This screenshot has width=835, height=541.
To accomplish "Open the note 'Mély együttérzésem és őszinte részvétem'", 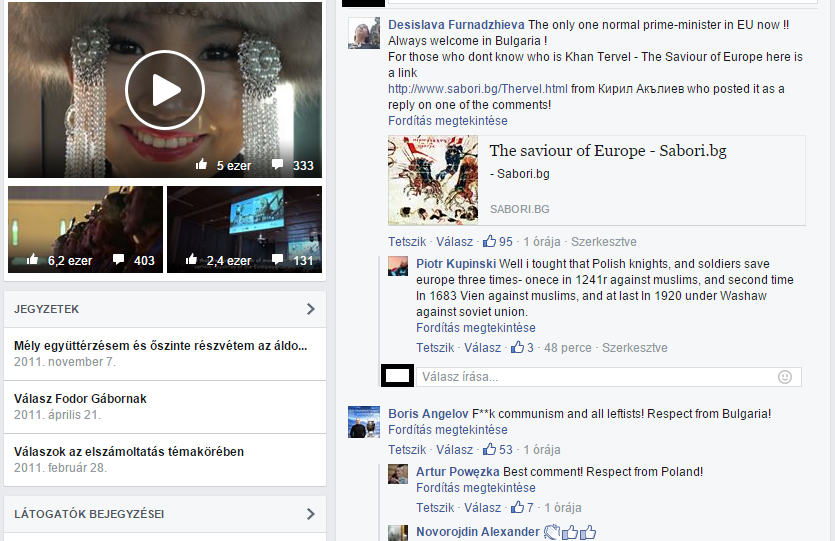I will [x=160, y=346].
